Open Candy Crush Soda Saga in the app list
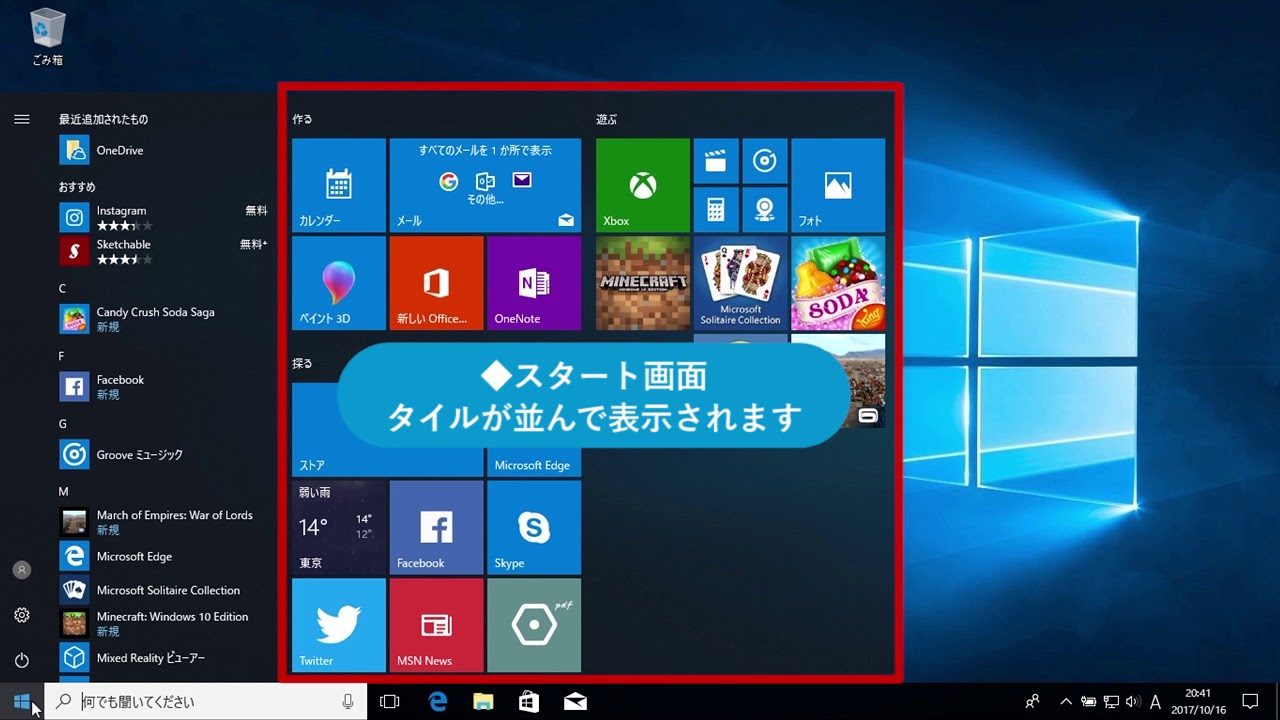This screenshot has height=720, width=1280. pyautogui.click(x=163, y=319)
